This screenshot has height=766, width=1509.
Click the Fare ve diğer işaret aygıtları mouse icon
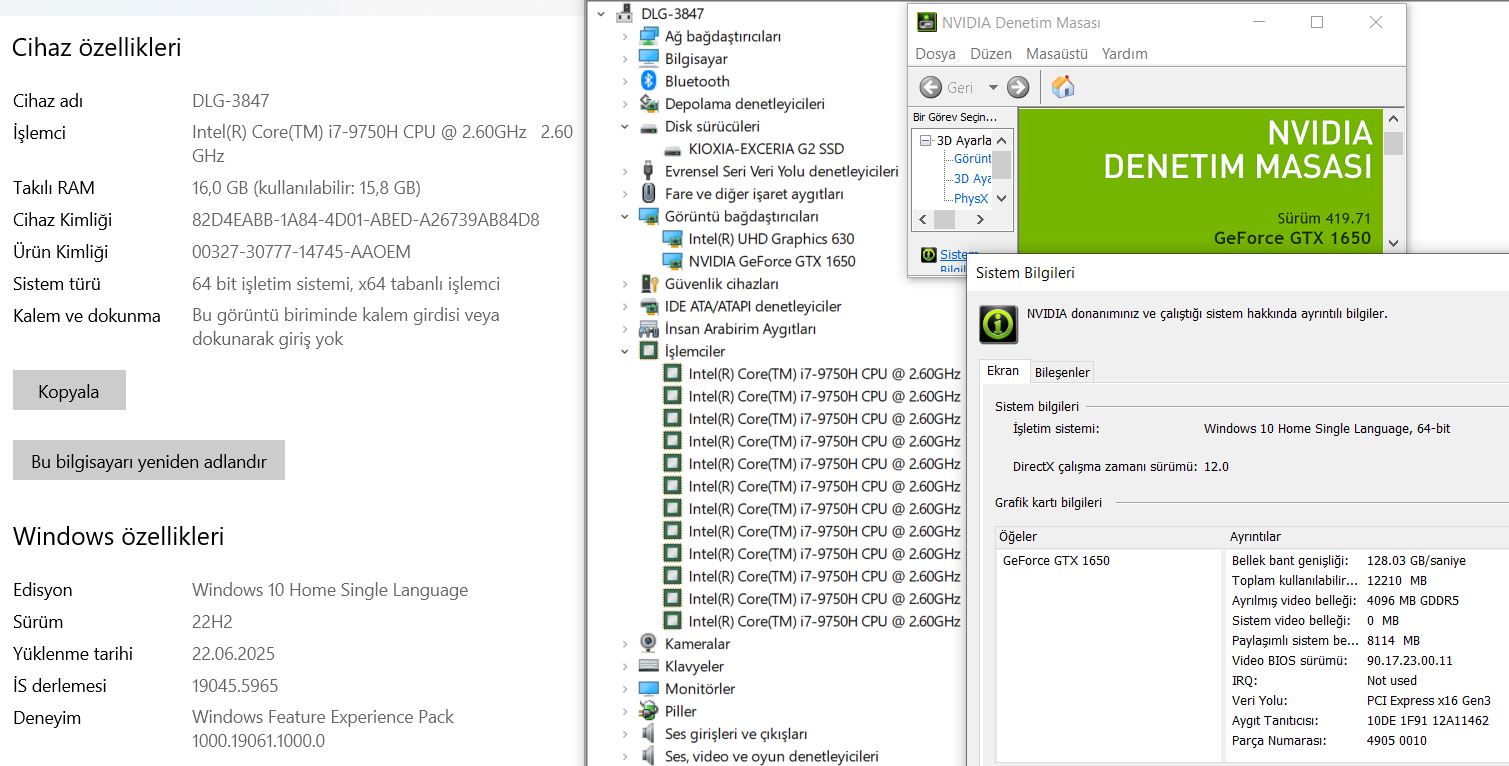point(648,194)
